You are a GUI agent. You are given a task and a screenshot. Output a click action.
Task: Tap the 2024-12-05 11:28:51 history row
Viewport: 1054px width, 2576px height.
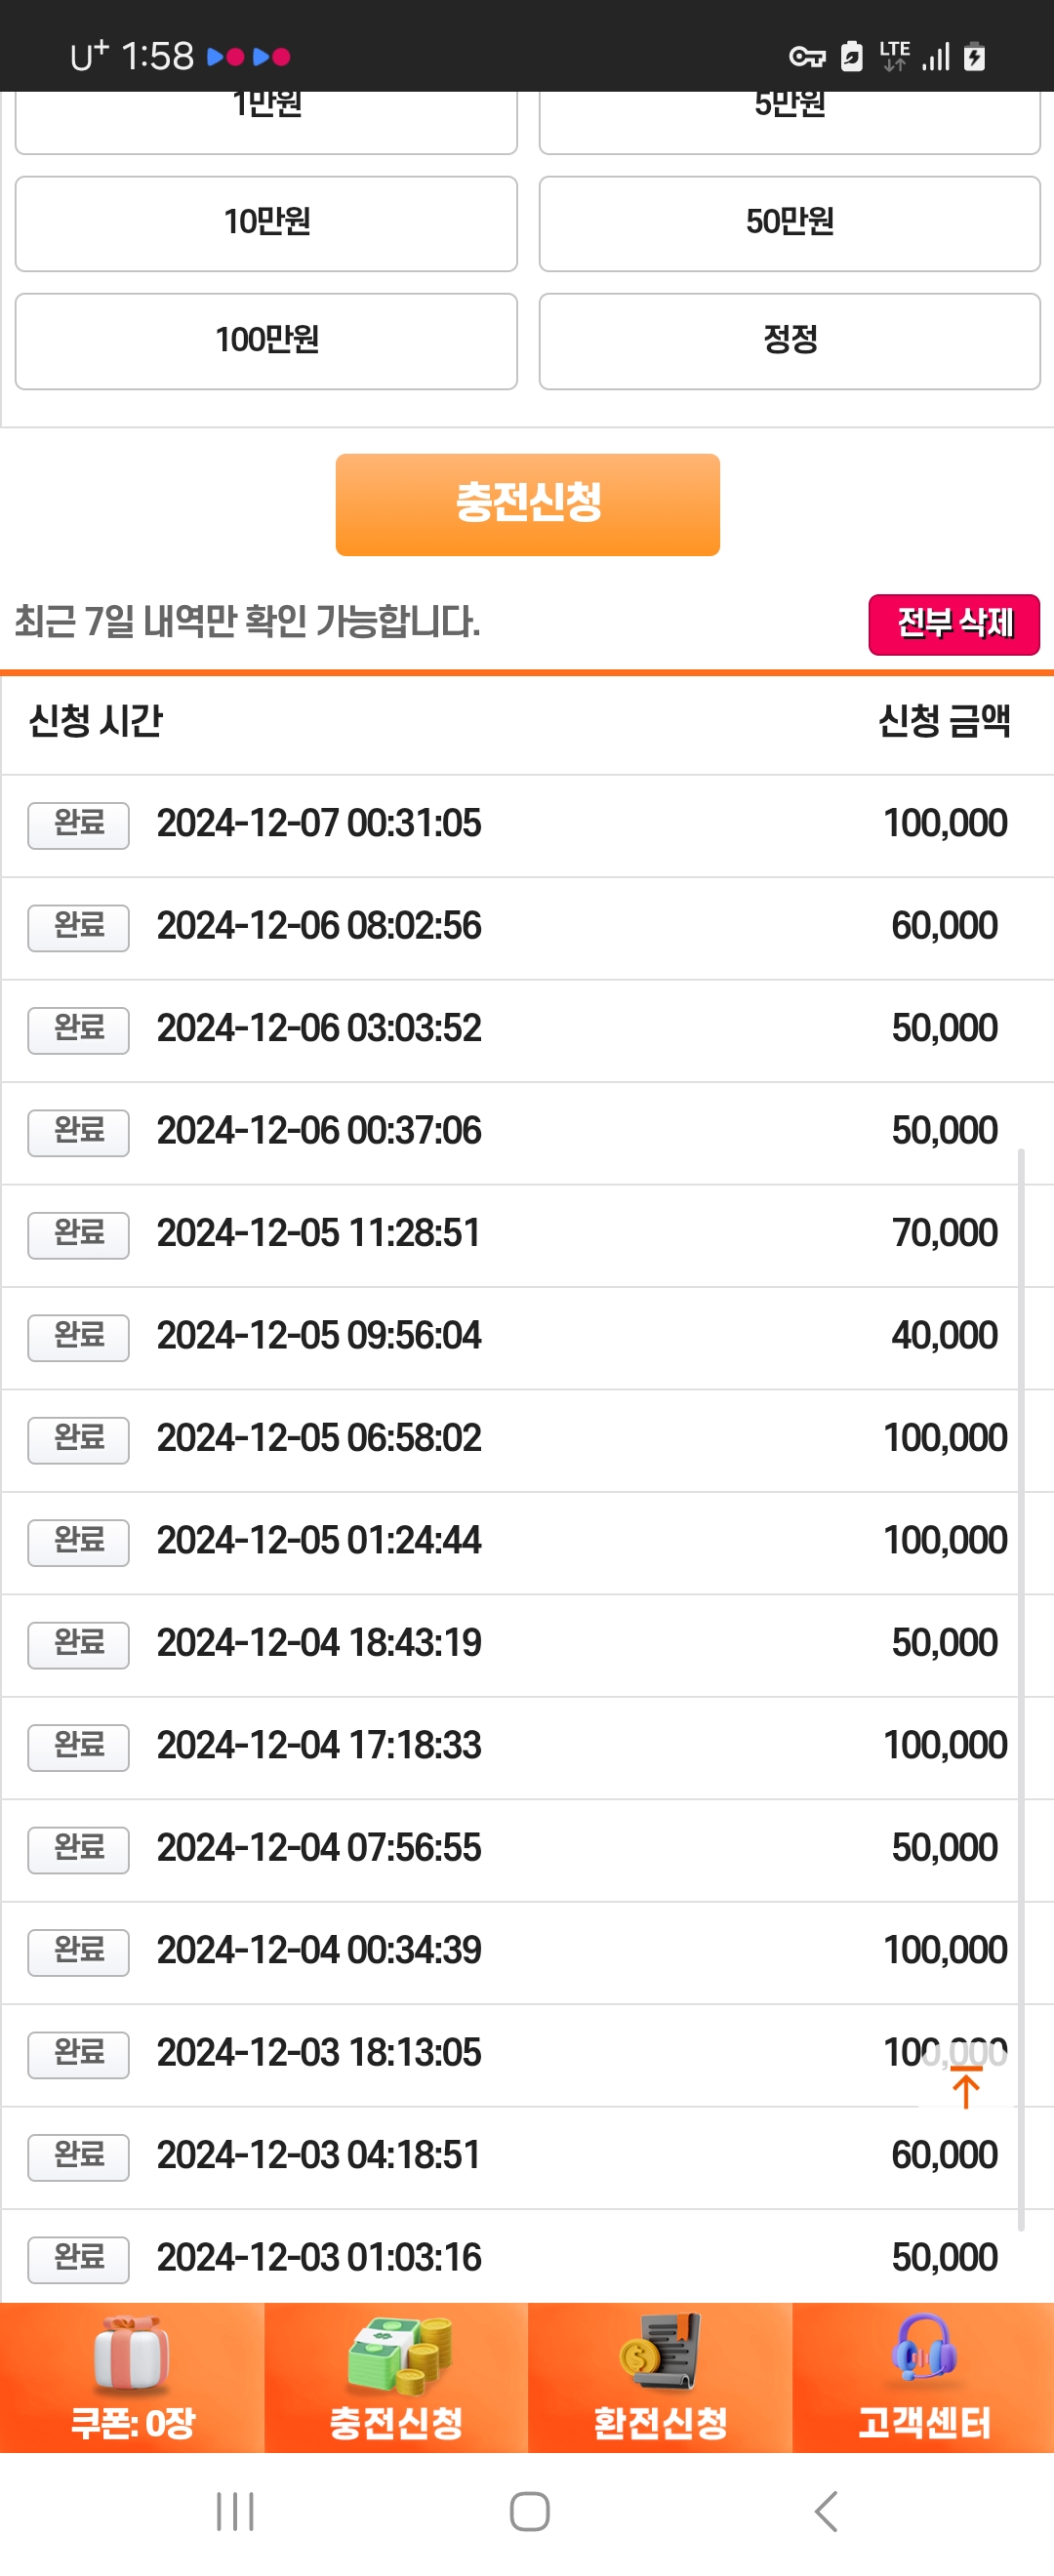(527, 1234)
